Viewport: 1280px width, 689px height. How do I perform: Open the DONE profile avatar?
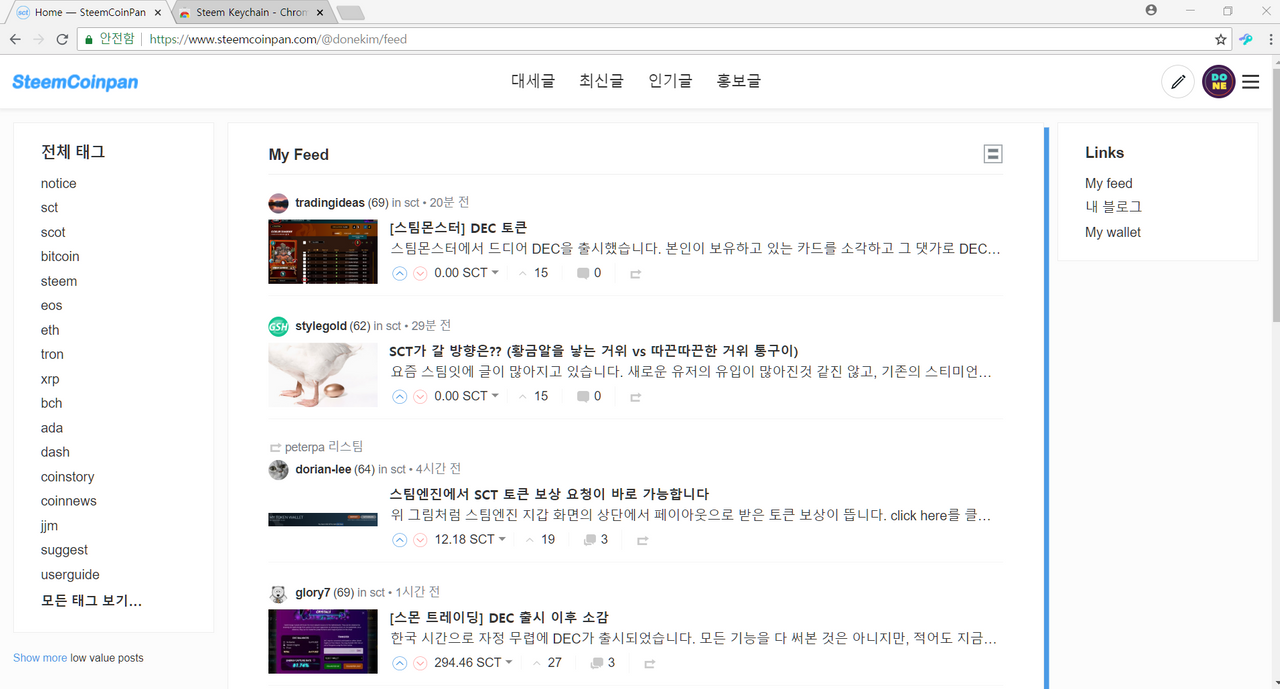(x=1218, y=82)
